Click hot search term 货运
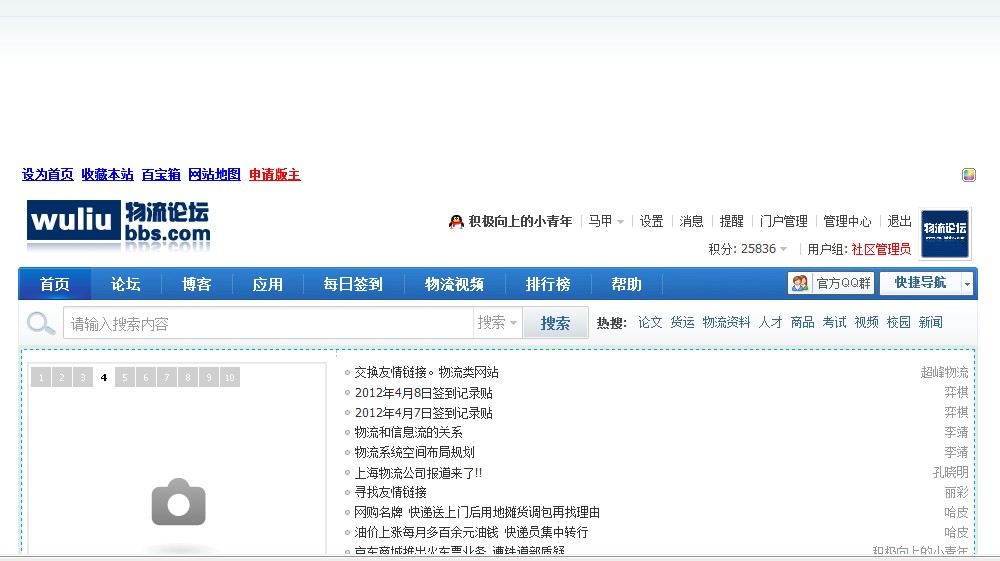Image resolution: width=1000 pixels, height=561 pixels. pos(682,323)
